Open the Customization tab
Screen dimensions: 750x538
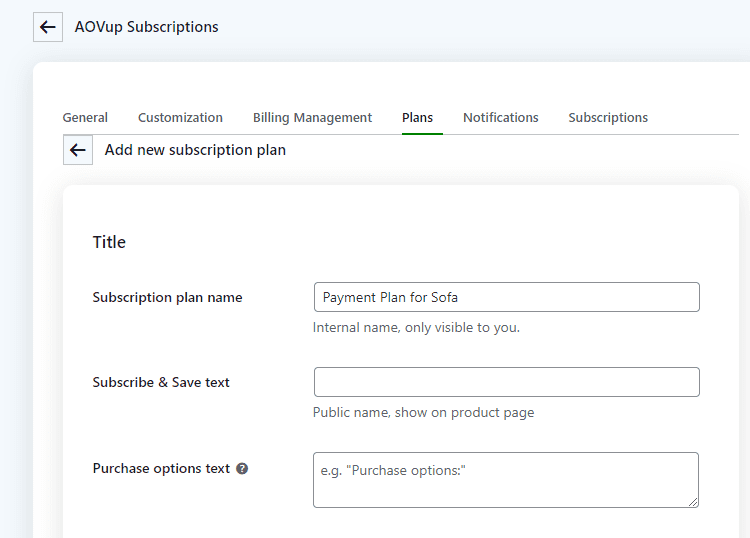(180, 118)
